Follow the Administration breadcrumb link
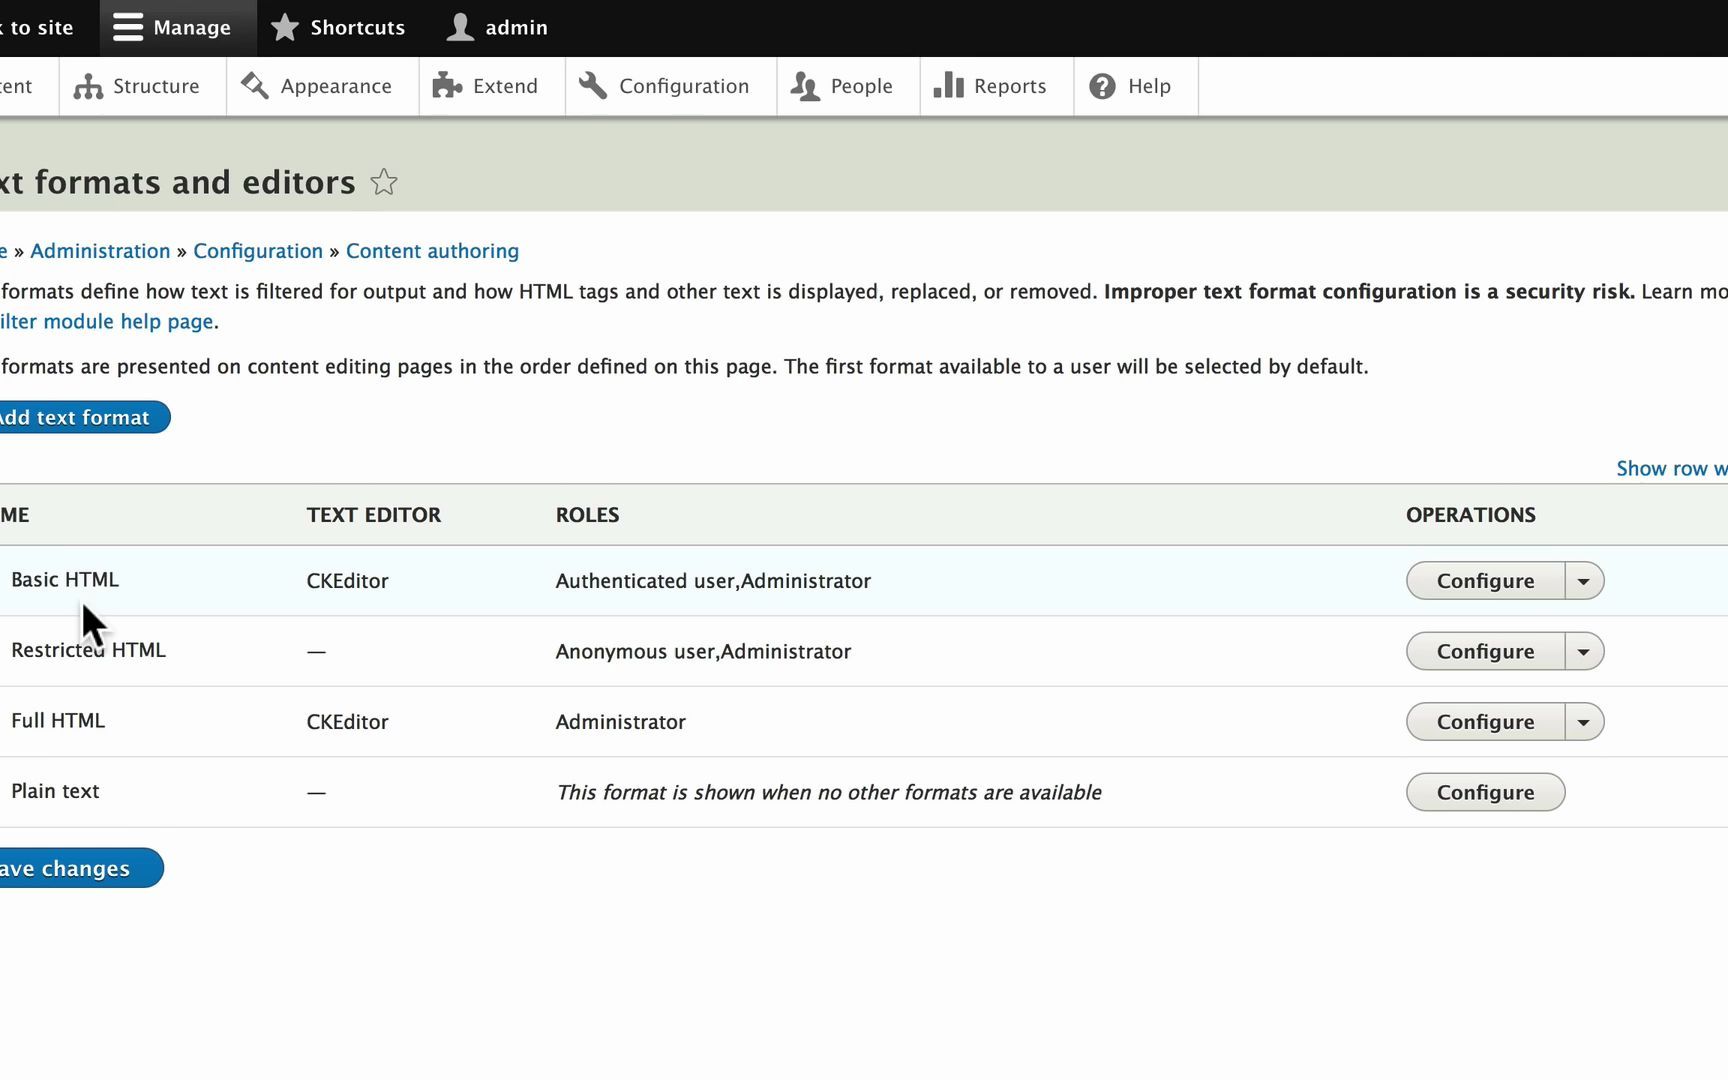 click(100, 251)
